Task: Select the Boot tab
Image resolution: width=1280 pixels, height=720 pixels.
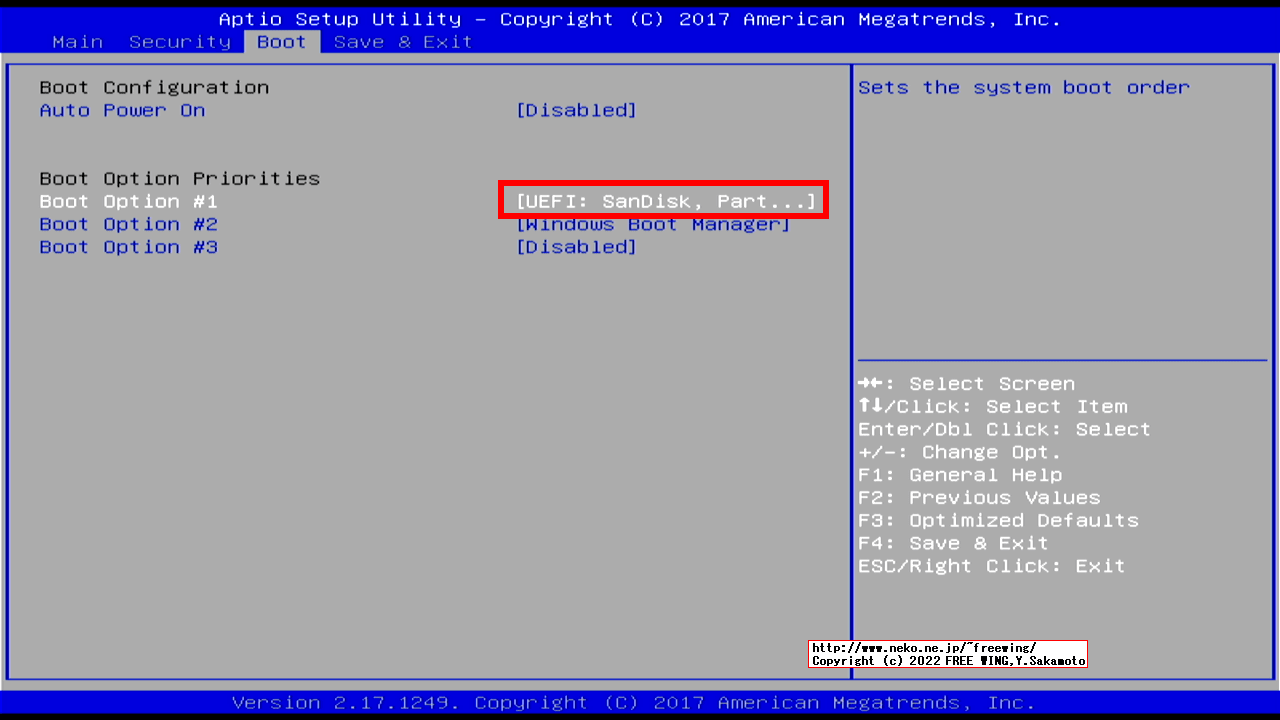Action: point(281,42)
